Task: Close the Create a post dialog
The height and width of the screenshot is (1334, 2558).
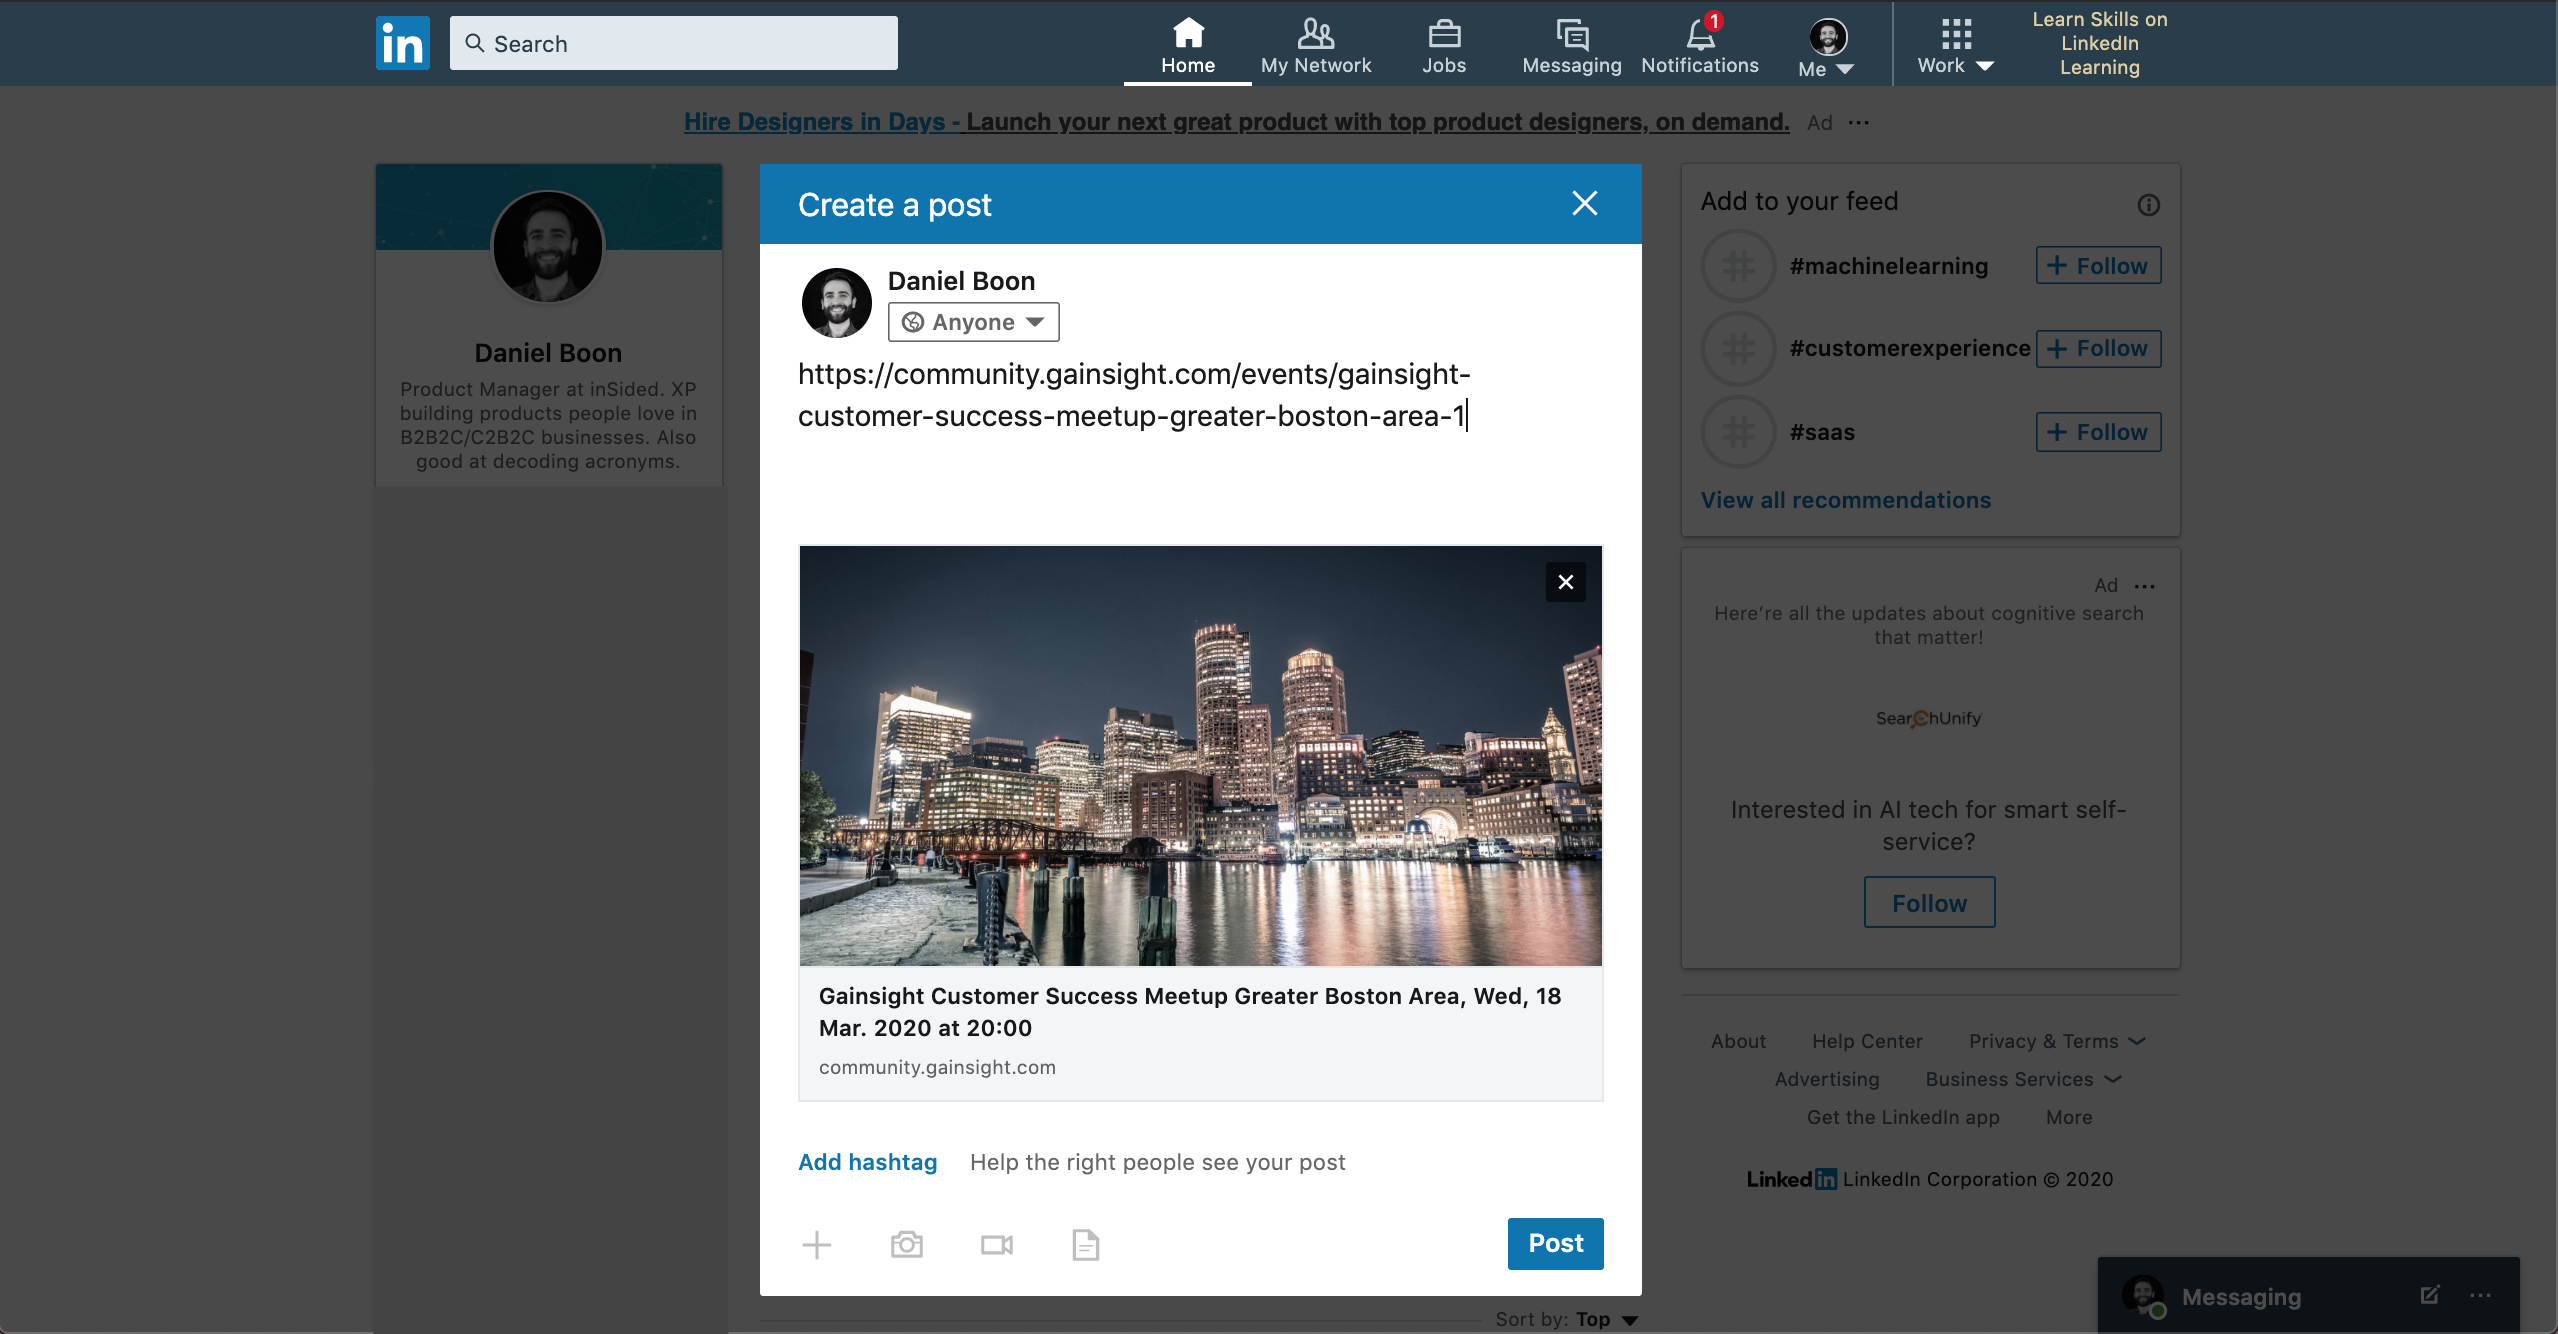Action: (1585, 203)
